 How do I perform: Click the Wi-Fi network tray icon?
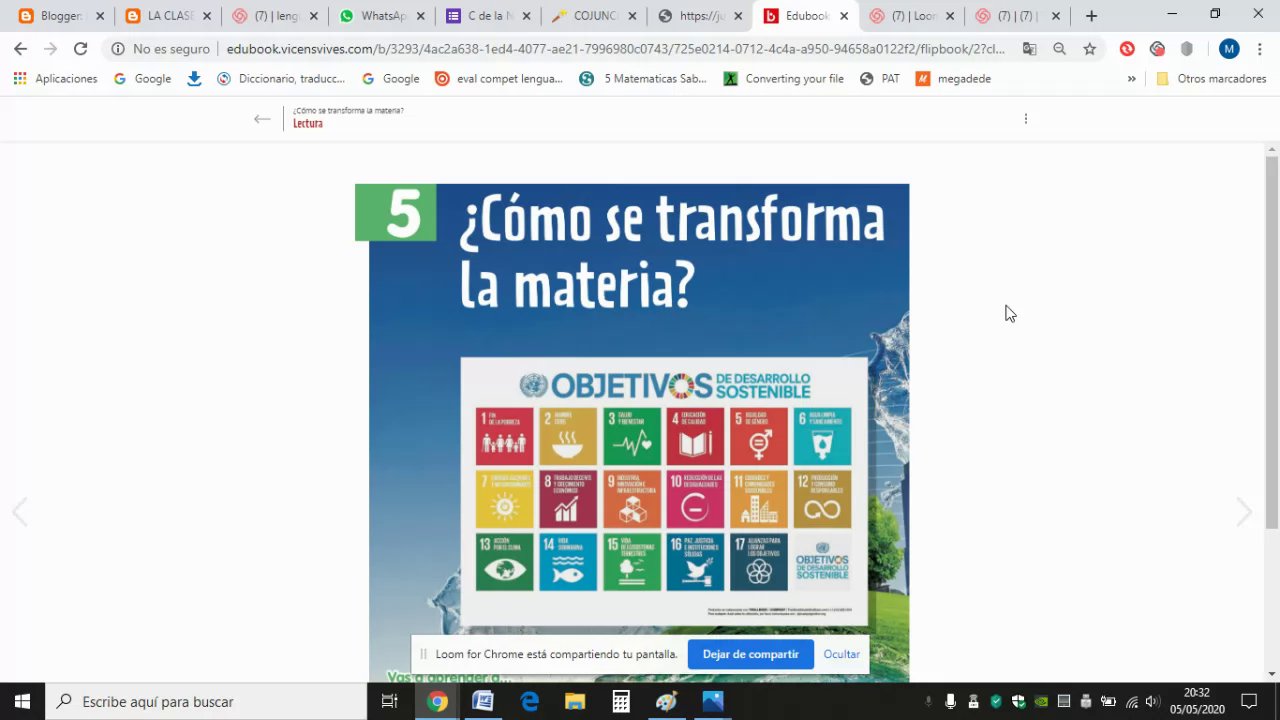click(x=1132, y=701)
